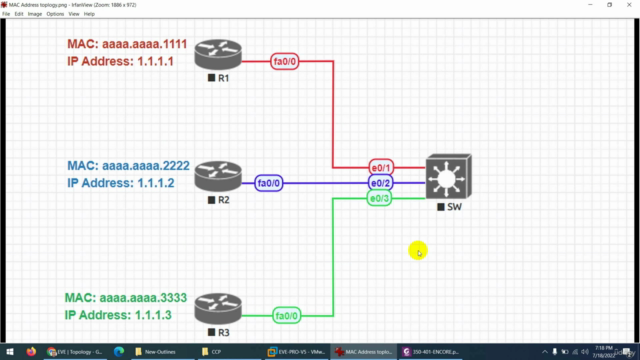
Task: Click the IrfanView title bar icon
Action: [4, 5]
